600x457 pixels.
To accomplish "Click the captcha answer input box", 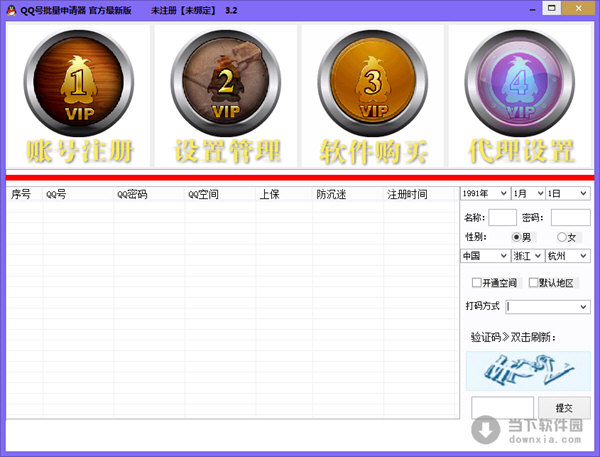I will [502, 408].
